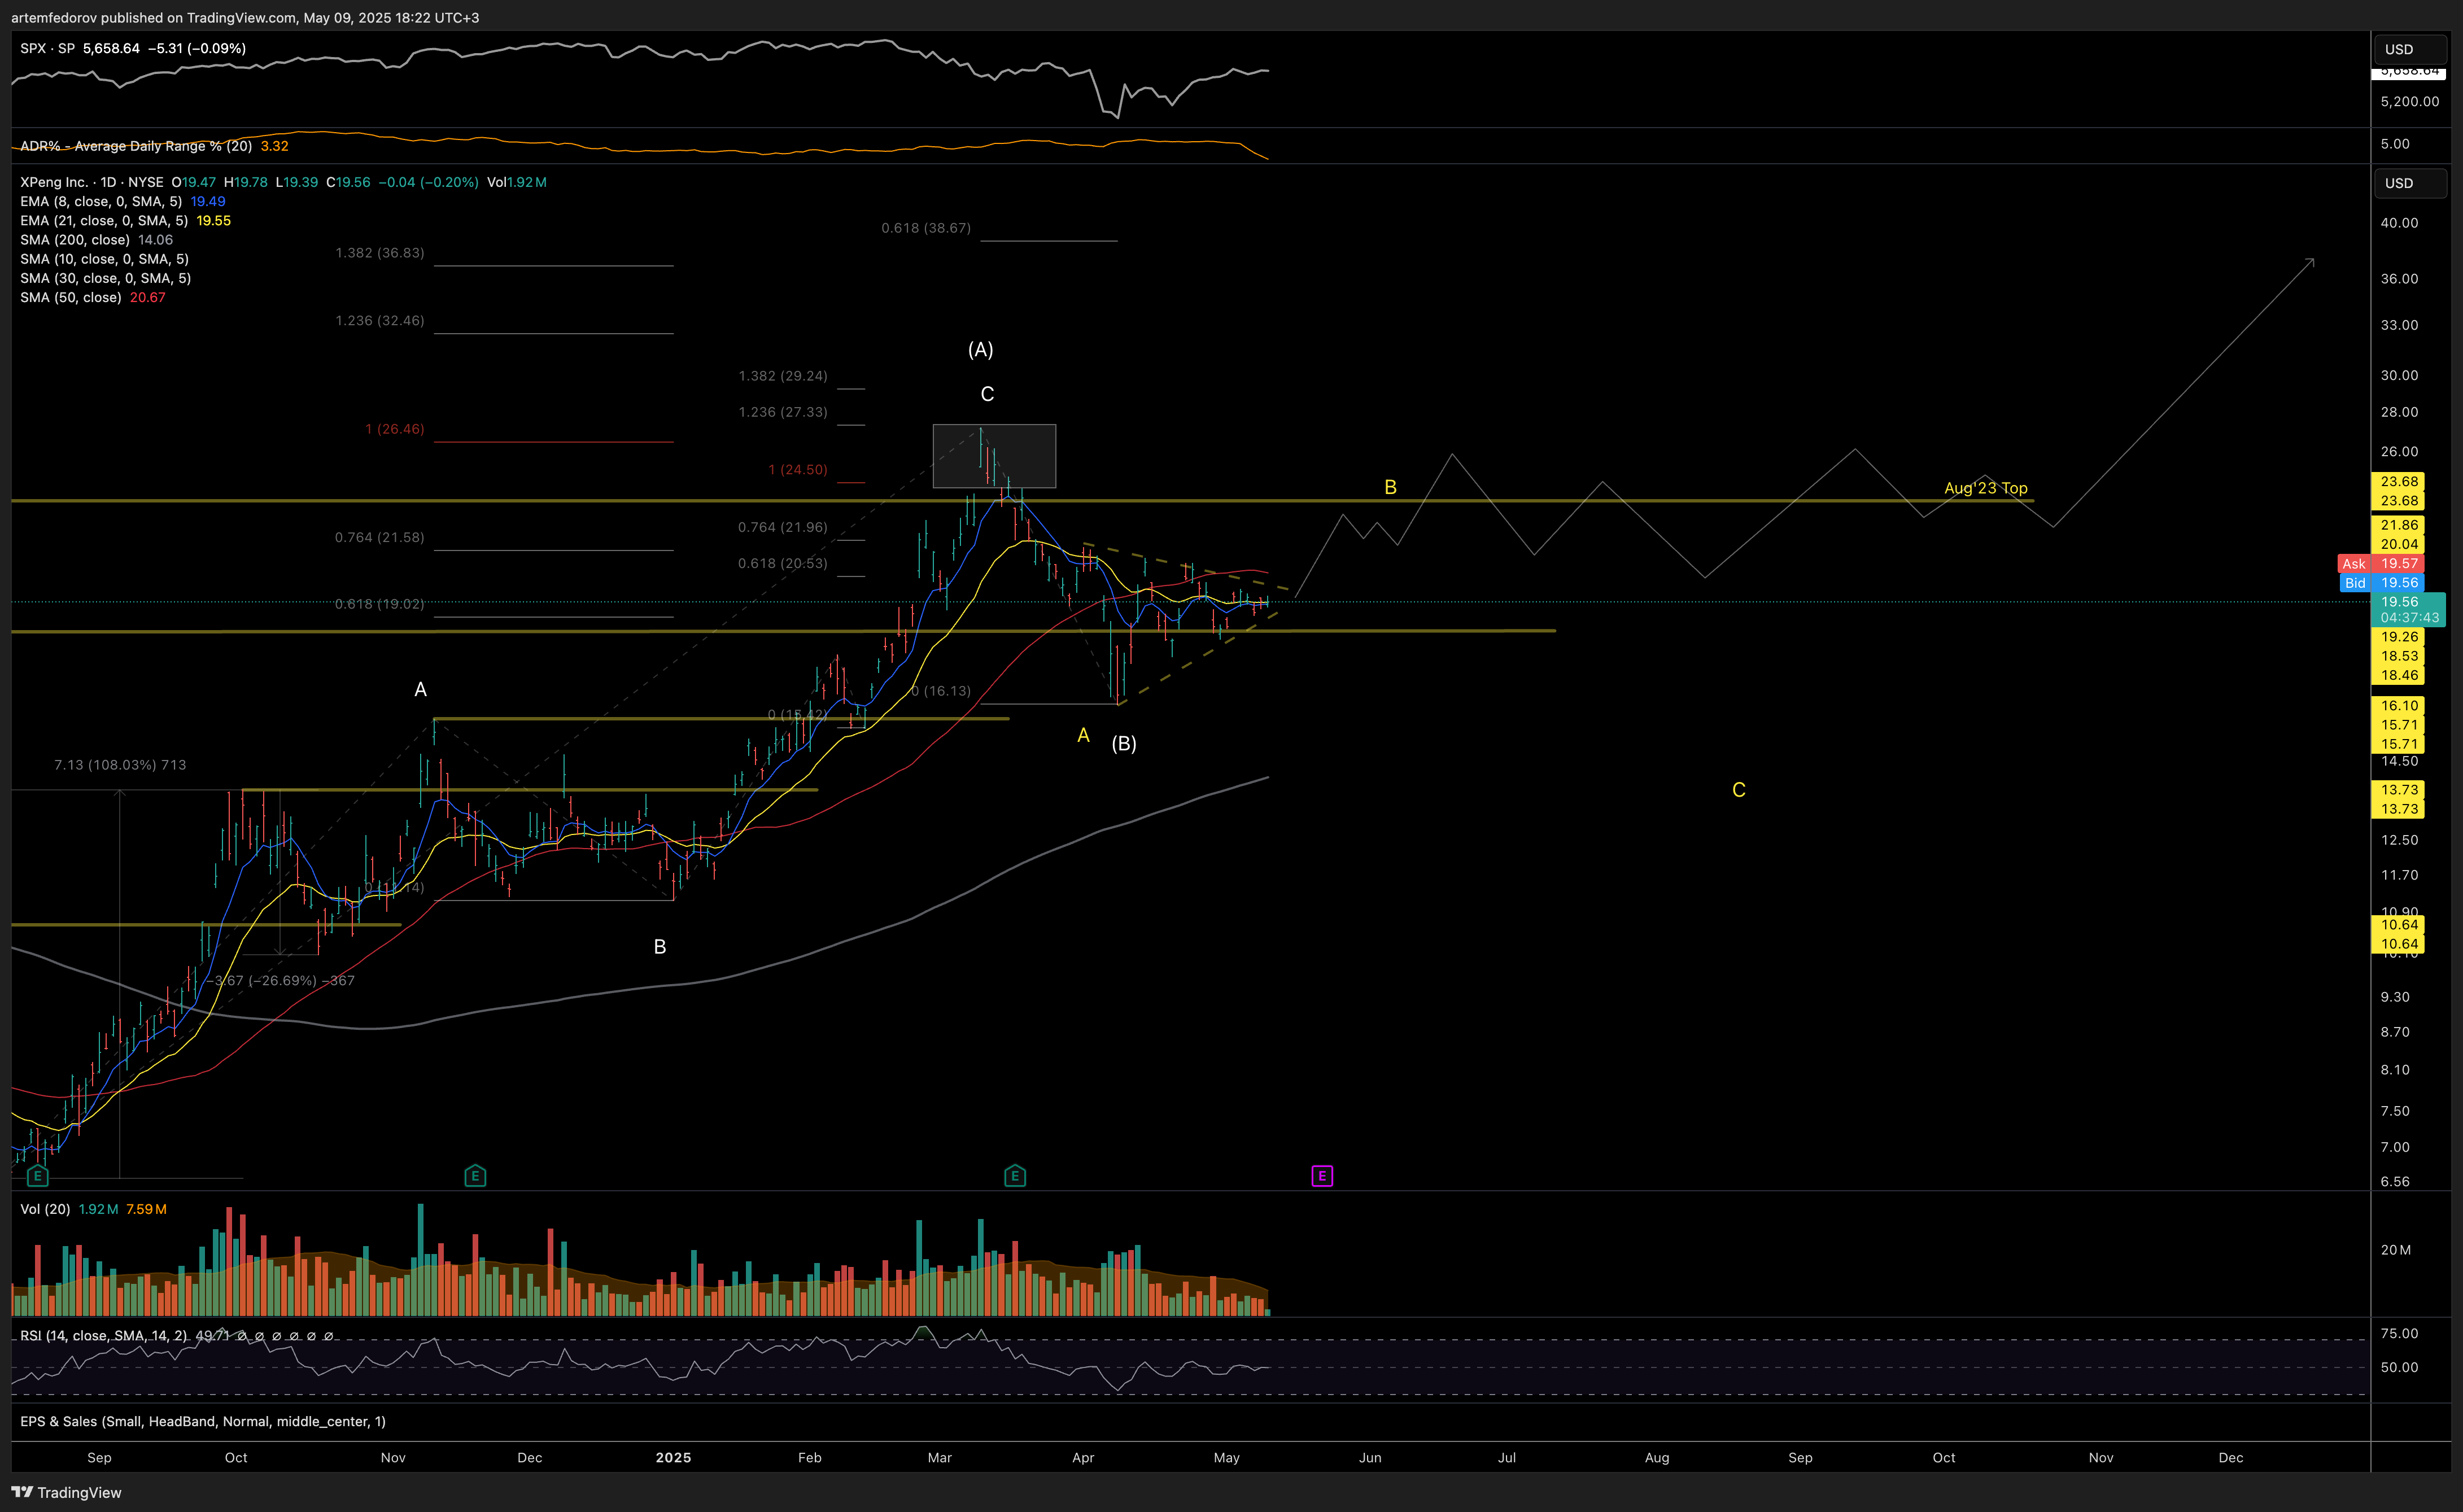
Task: Click the 1.382 (36.83) Fibonacci label
Action: coord(380,253)
